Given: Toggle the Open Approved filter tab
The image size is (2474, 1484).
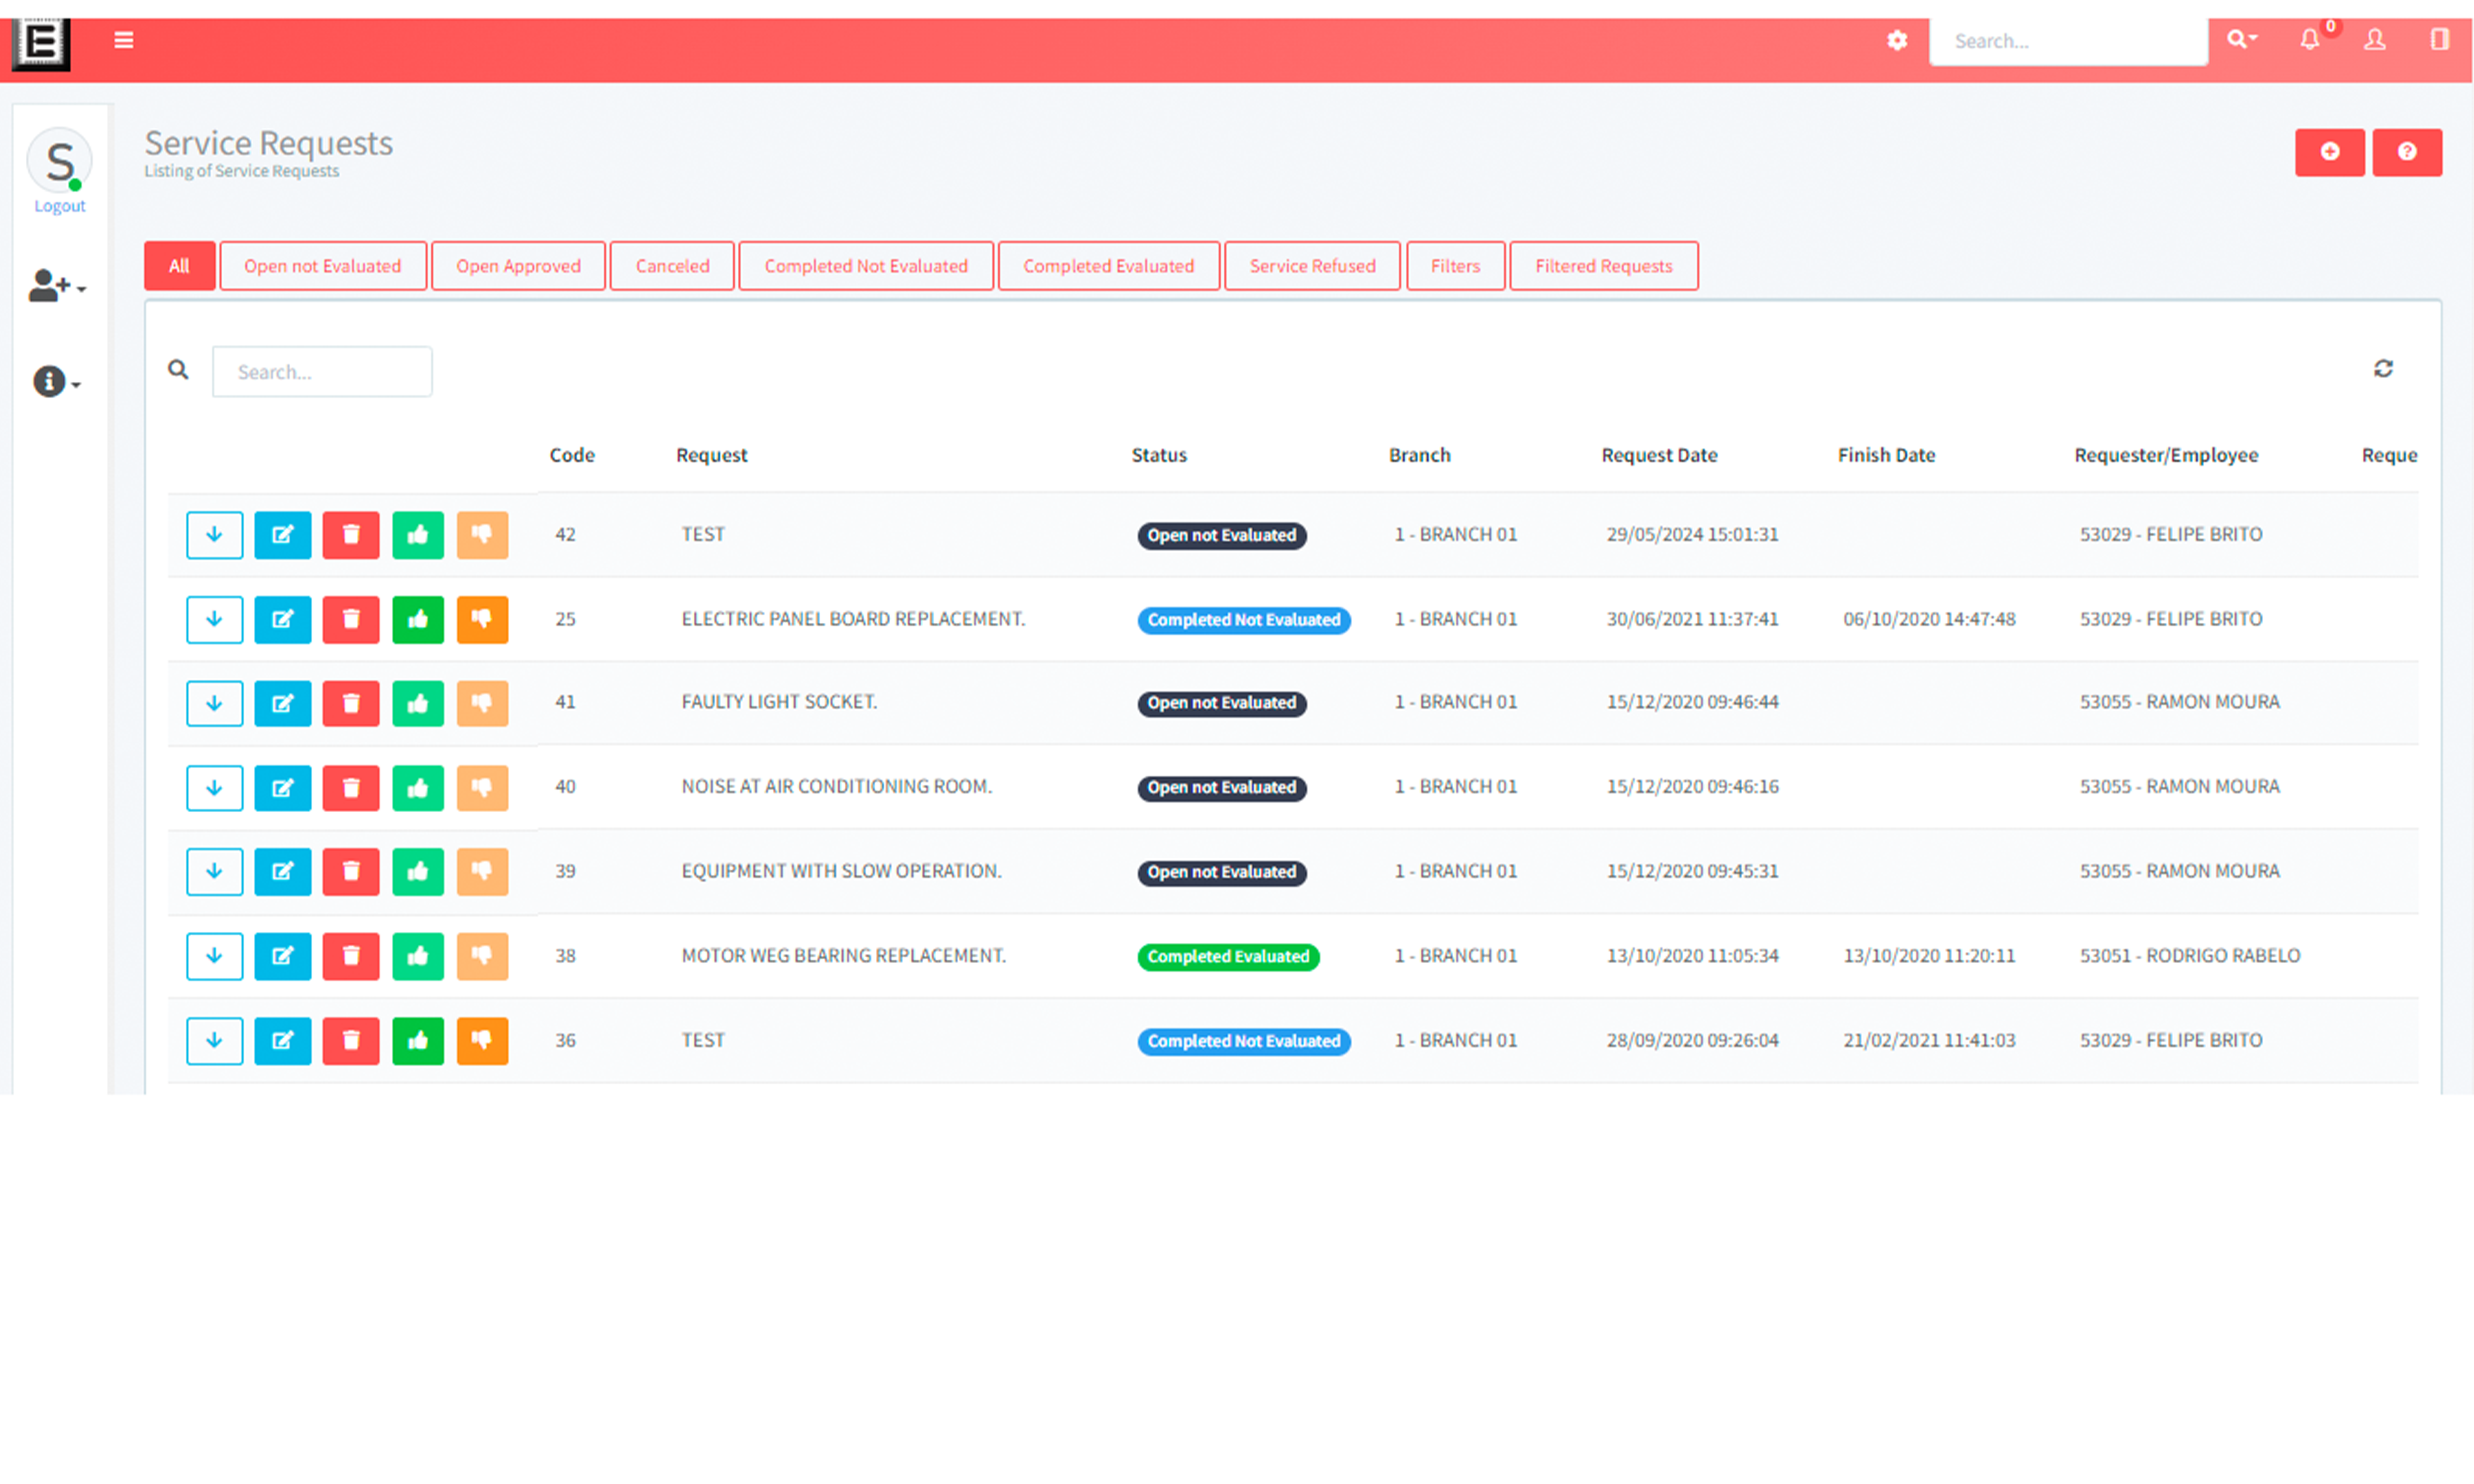Looking at the screenshot, I should point(518,265).
